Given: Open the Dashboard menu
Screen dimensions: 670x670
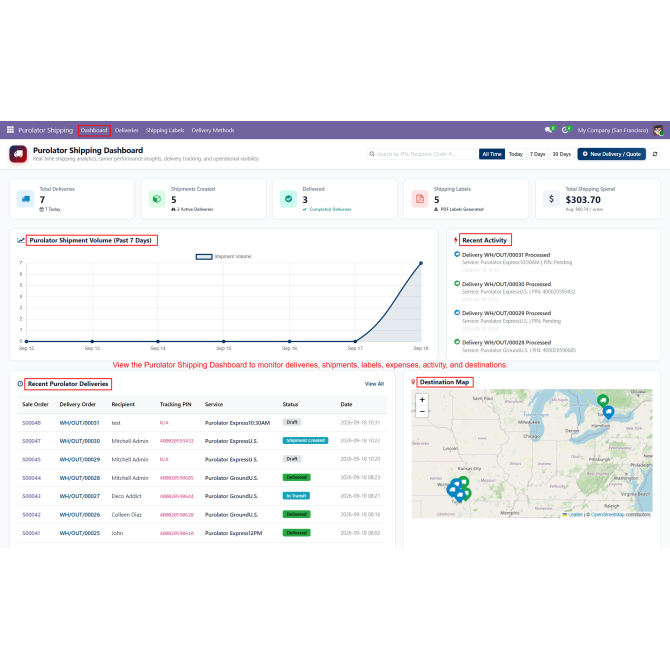Looking at the screenshot, I should pos(94,130).
